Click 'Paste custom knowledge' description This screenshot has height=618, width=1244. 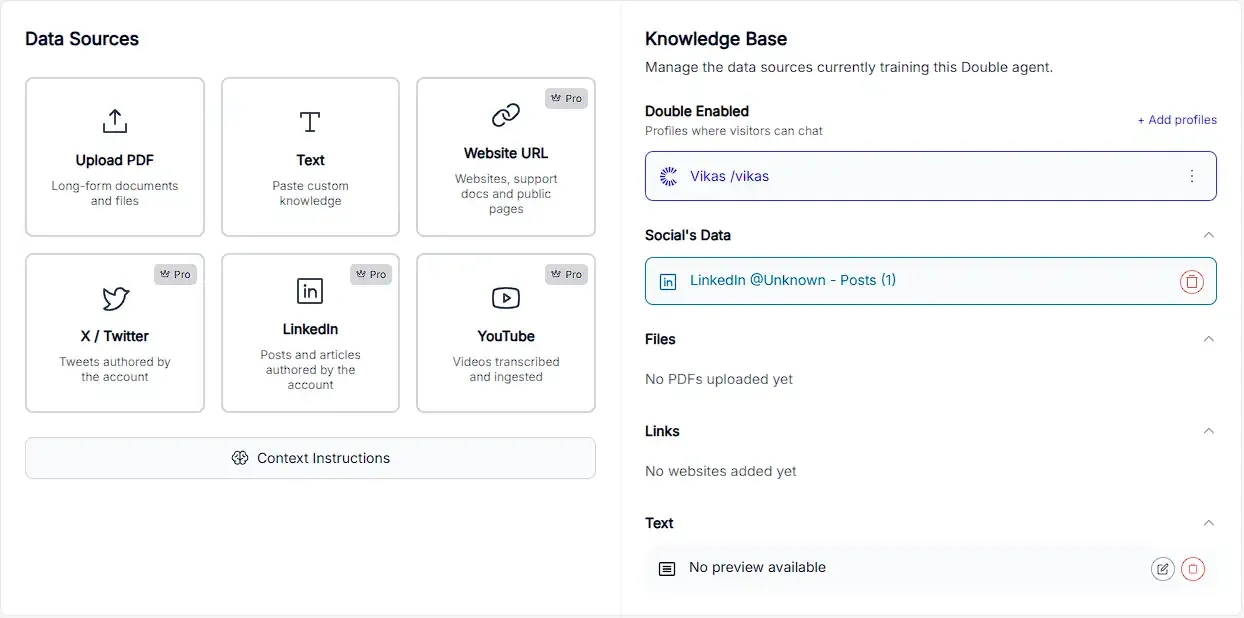tap(310, 193)
